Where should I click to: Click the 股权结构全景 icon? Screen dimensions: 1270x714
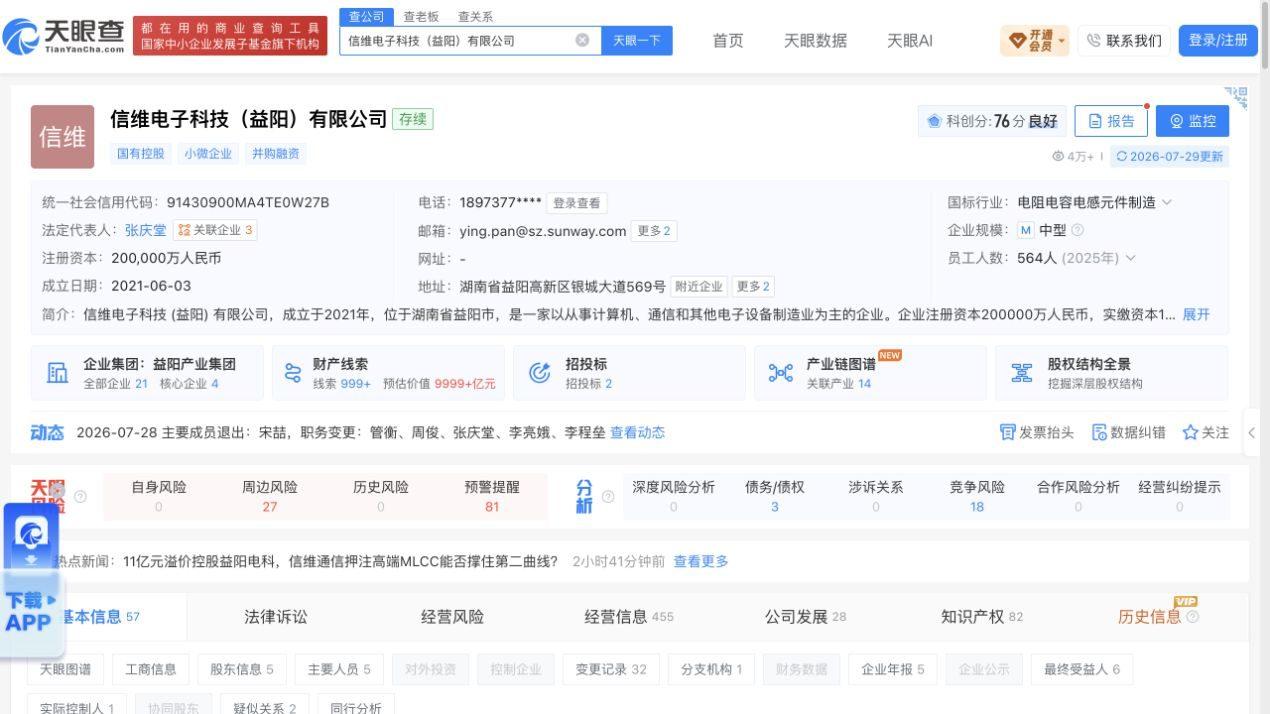click(x=1022, y=373)
